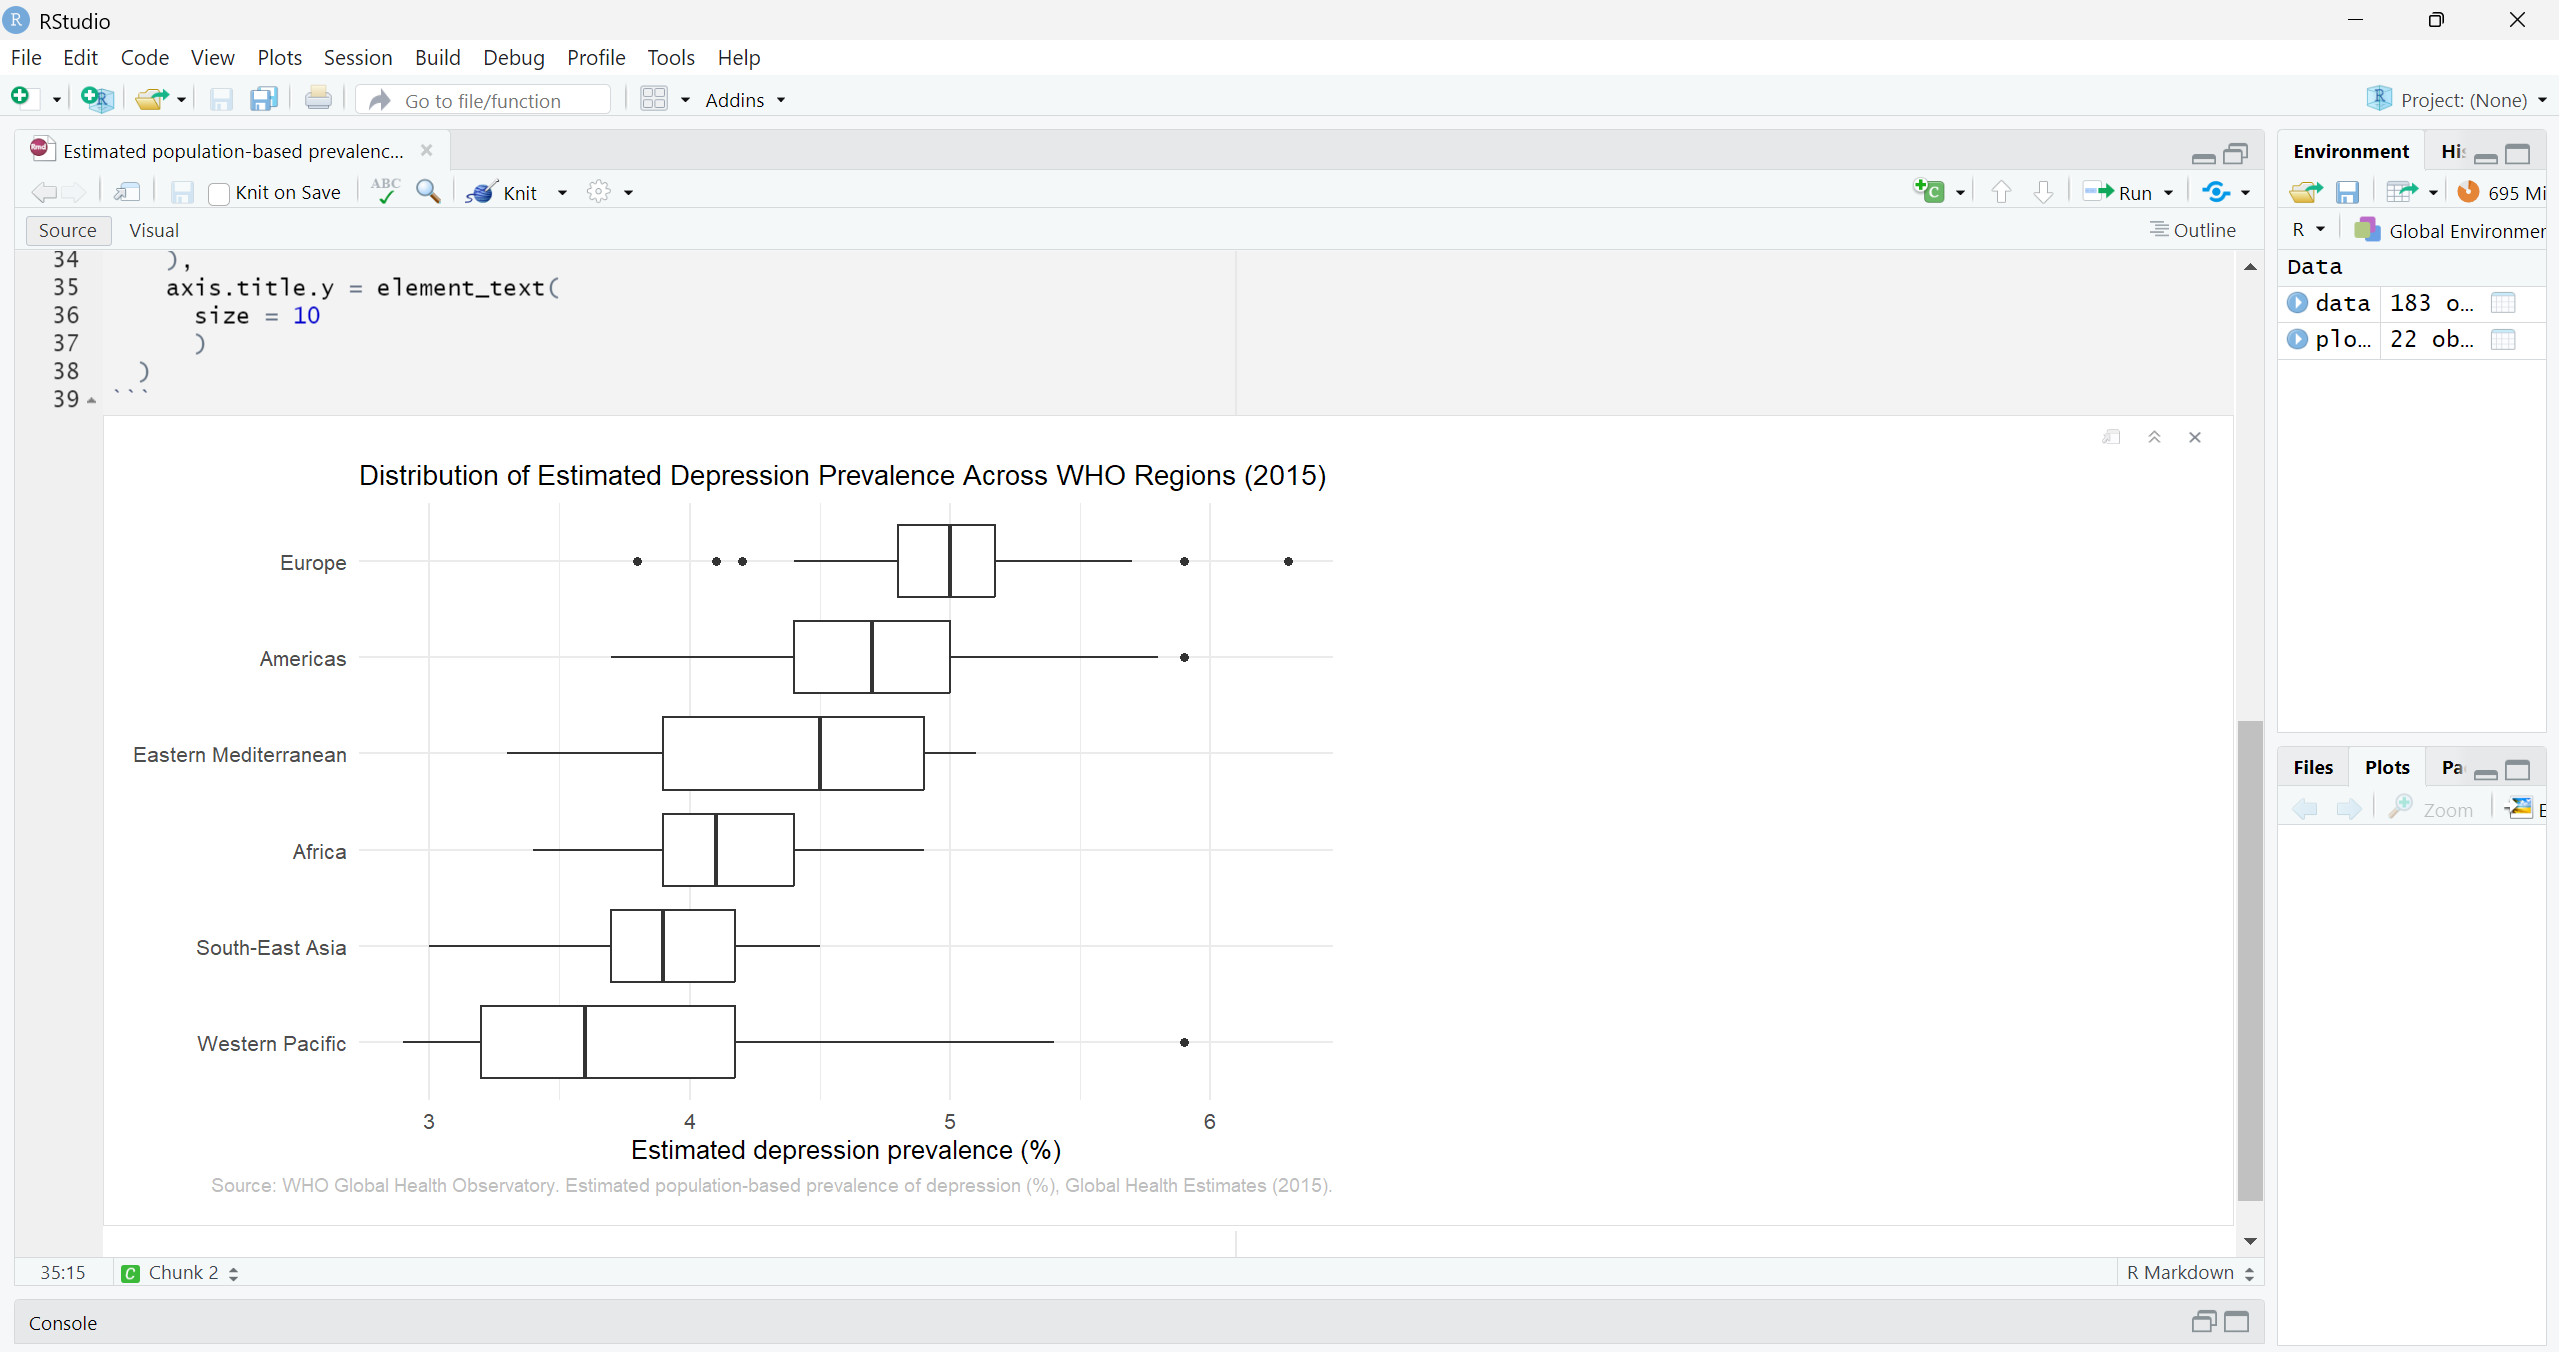
Task: Open Addins dropdown
Action: pos(745,100)
